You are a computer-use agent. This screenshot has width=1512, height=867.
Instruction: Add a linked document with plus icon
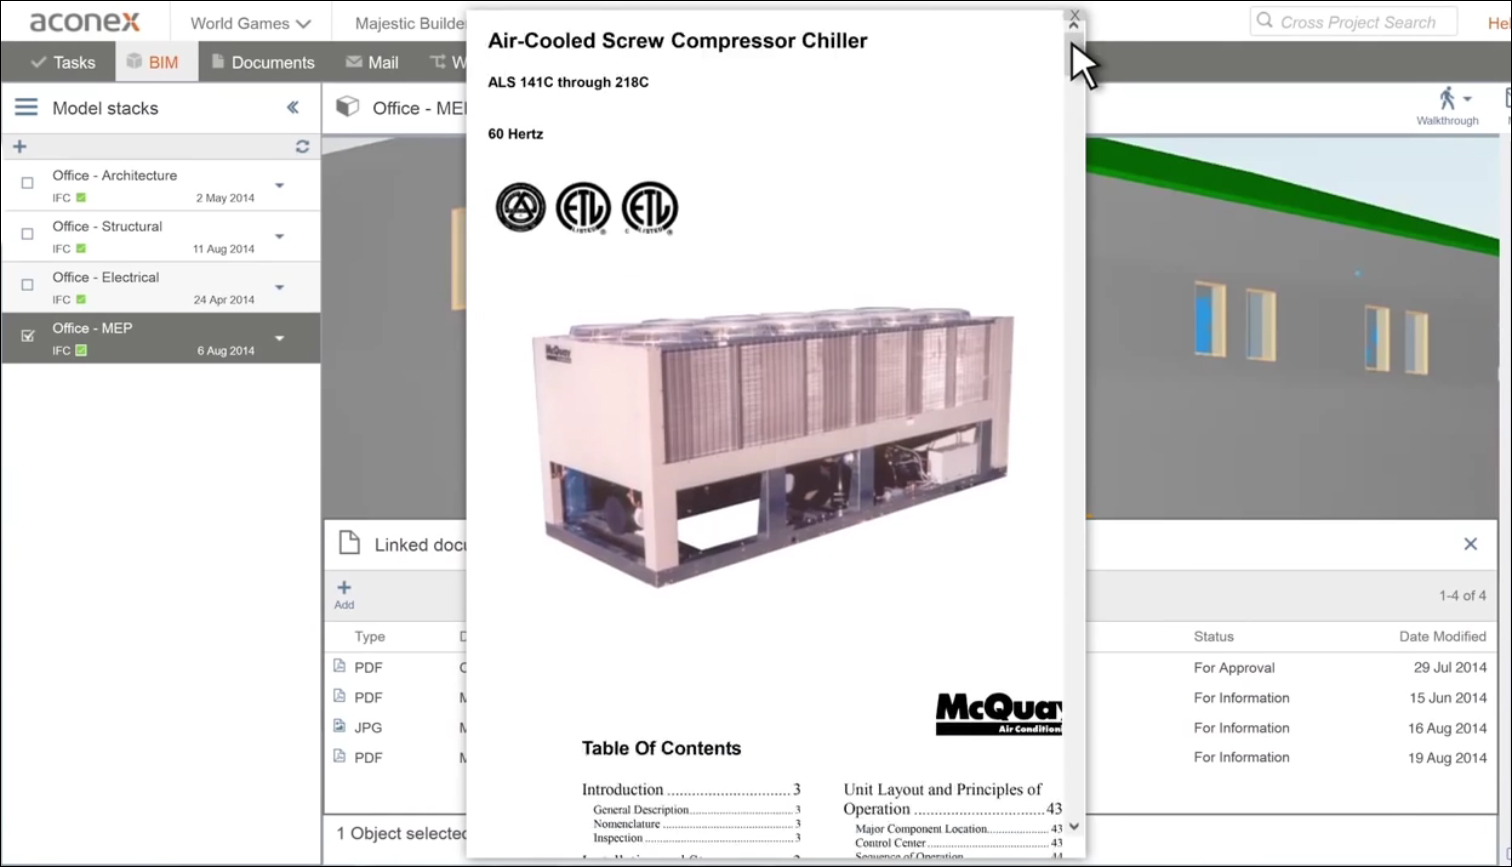point(344,588)
